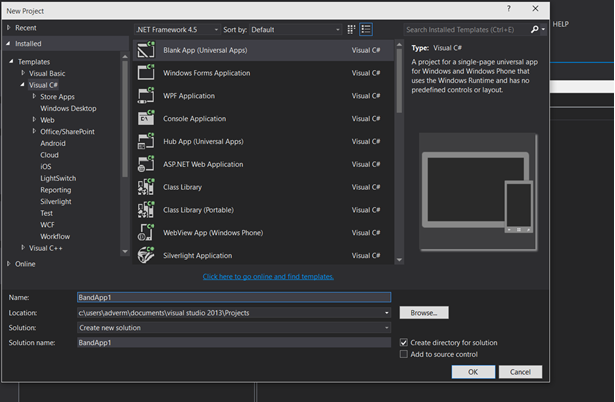This screenshot has width=615, height=402.
Task: Expand the Recent section
Action: 9,28
